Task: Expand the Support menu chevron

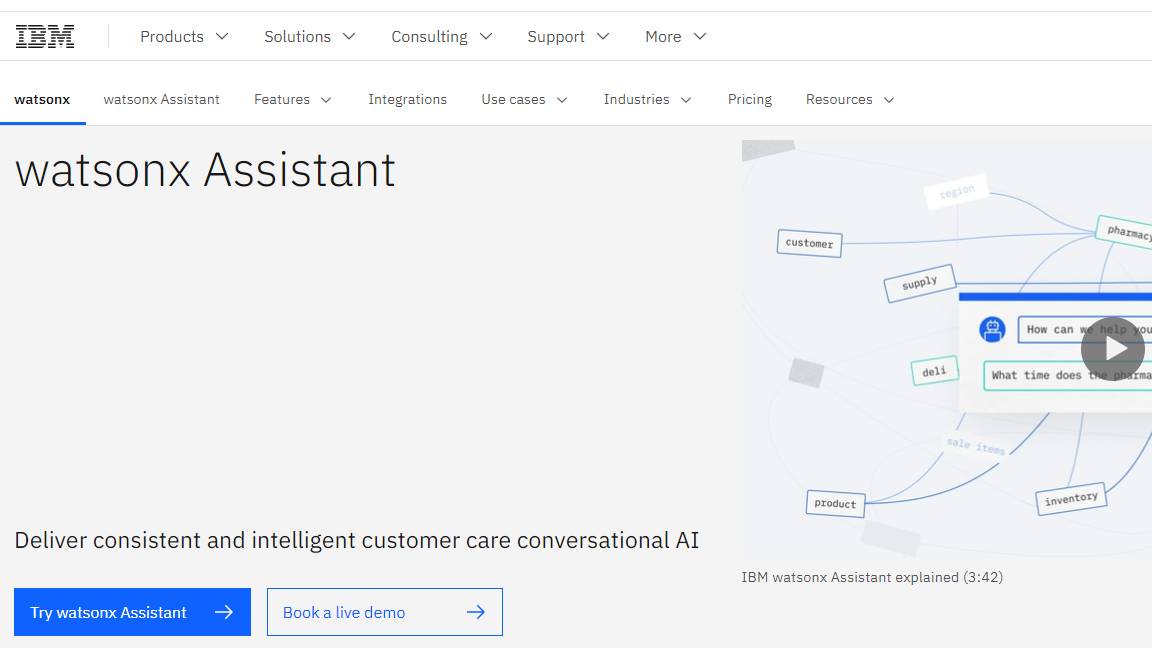Action: tap(603, 36)
